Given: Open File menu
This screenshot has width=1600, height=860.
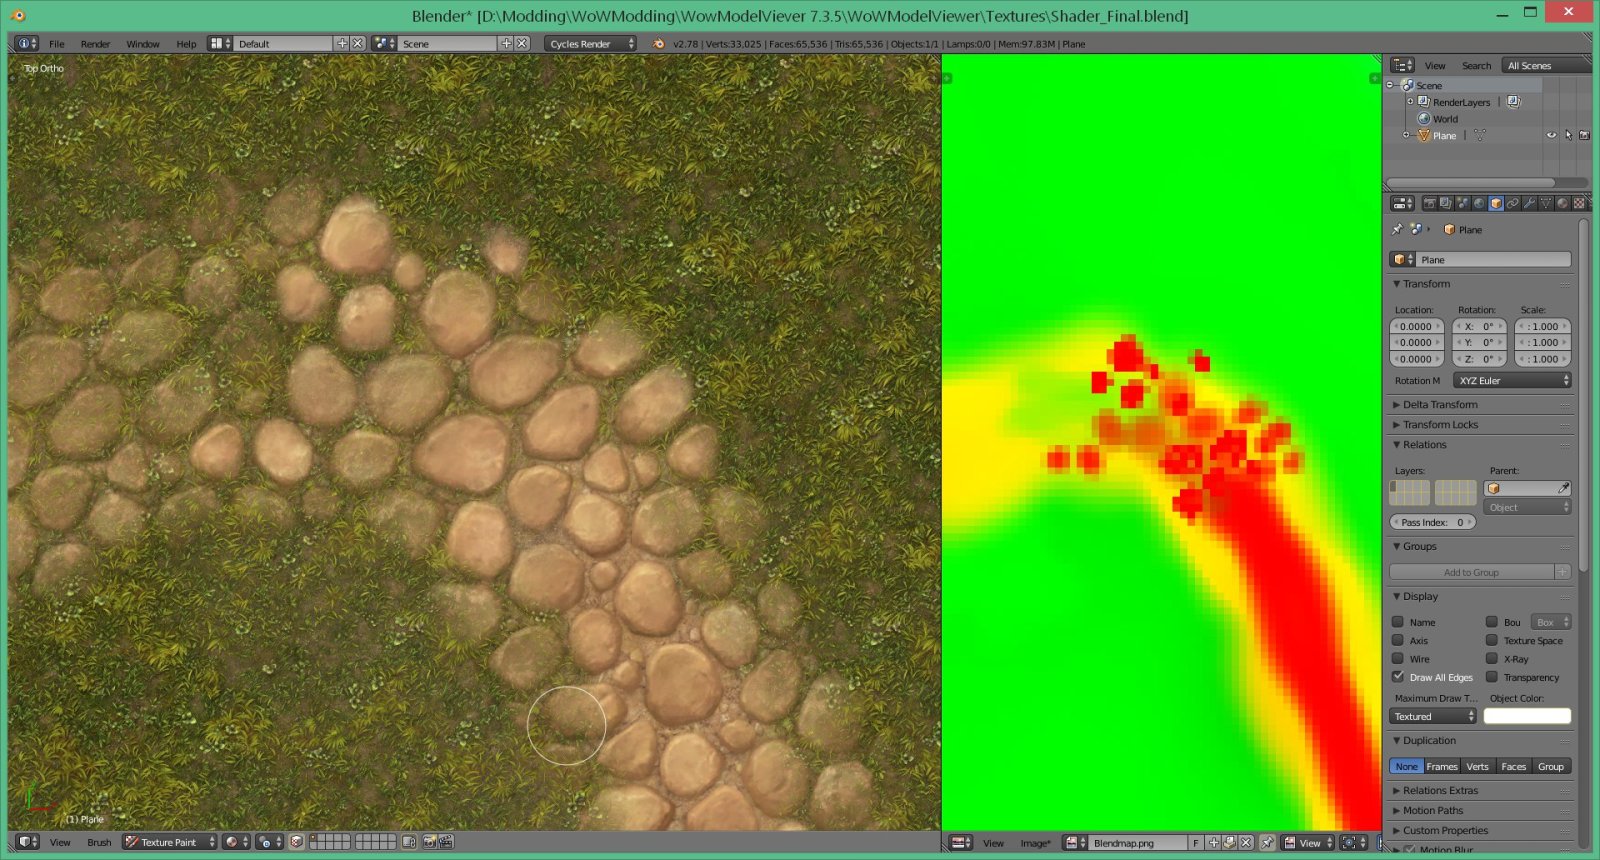Looking at the screenshot, I should coord(57,44).
